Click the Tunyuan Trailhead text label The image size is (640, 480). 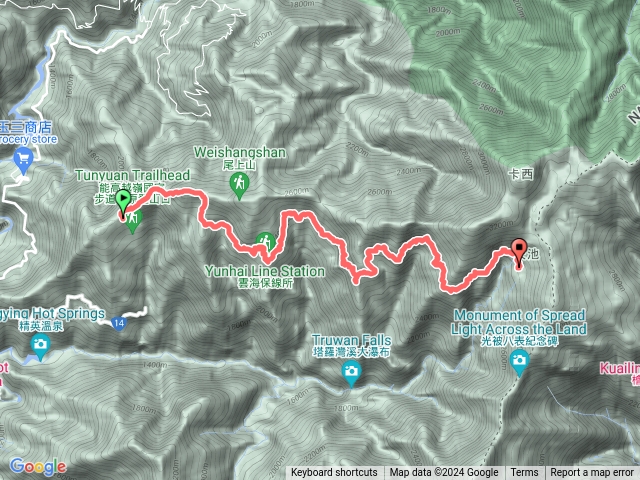133,175
